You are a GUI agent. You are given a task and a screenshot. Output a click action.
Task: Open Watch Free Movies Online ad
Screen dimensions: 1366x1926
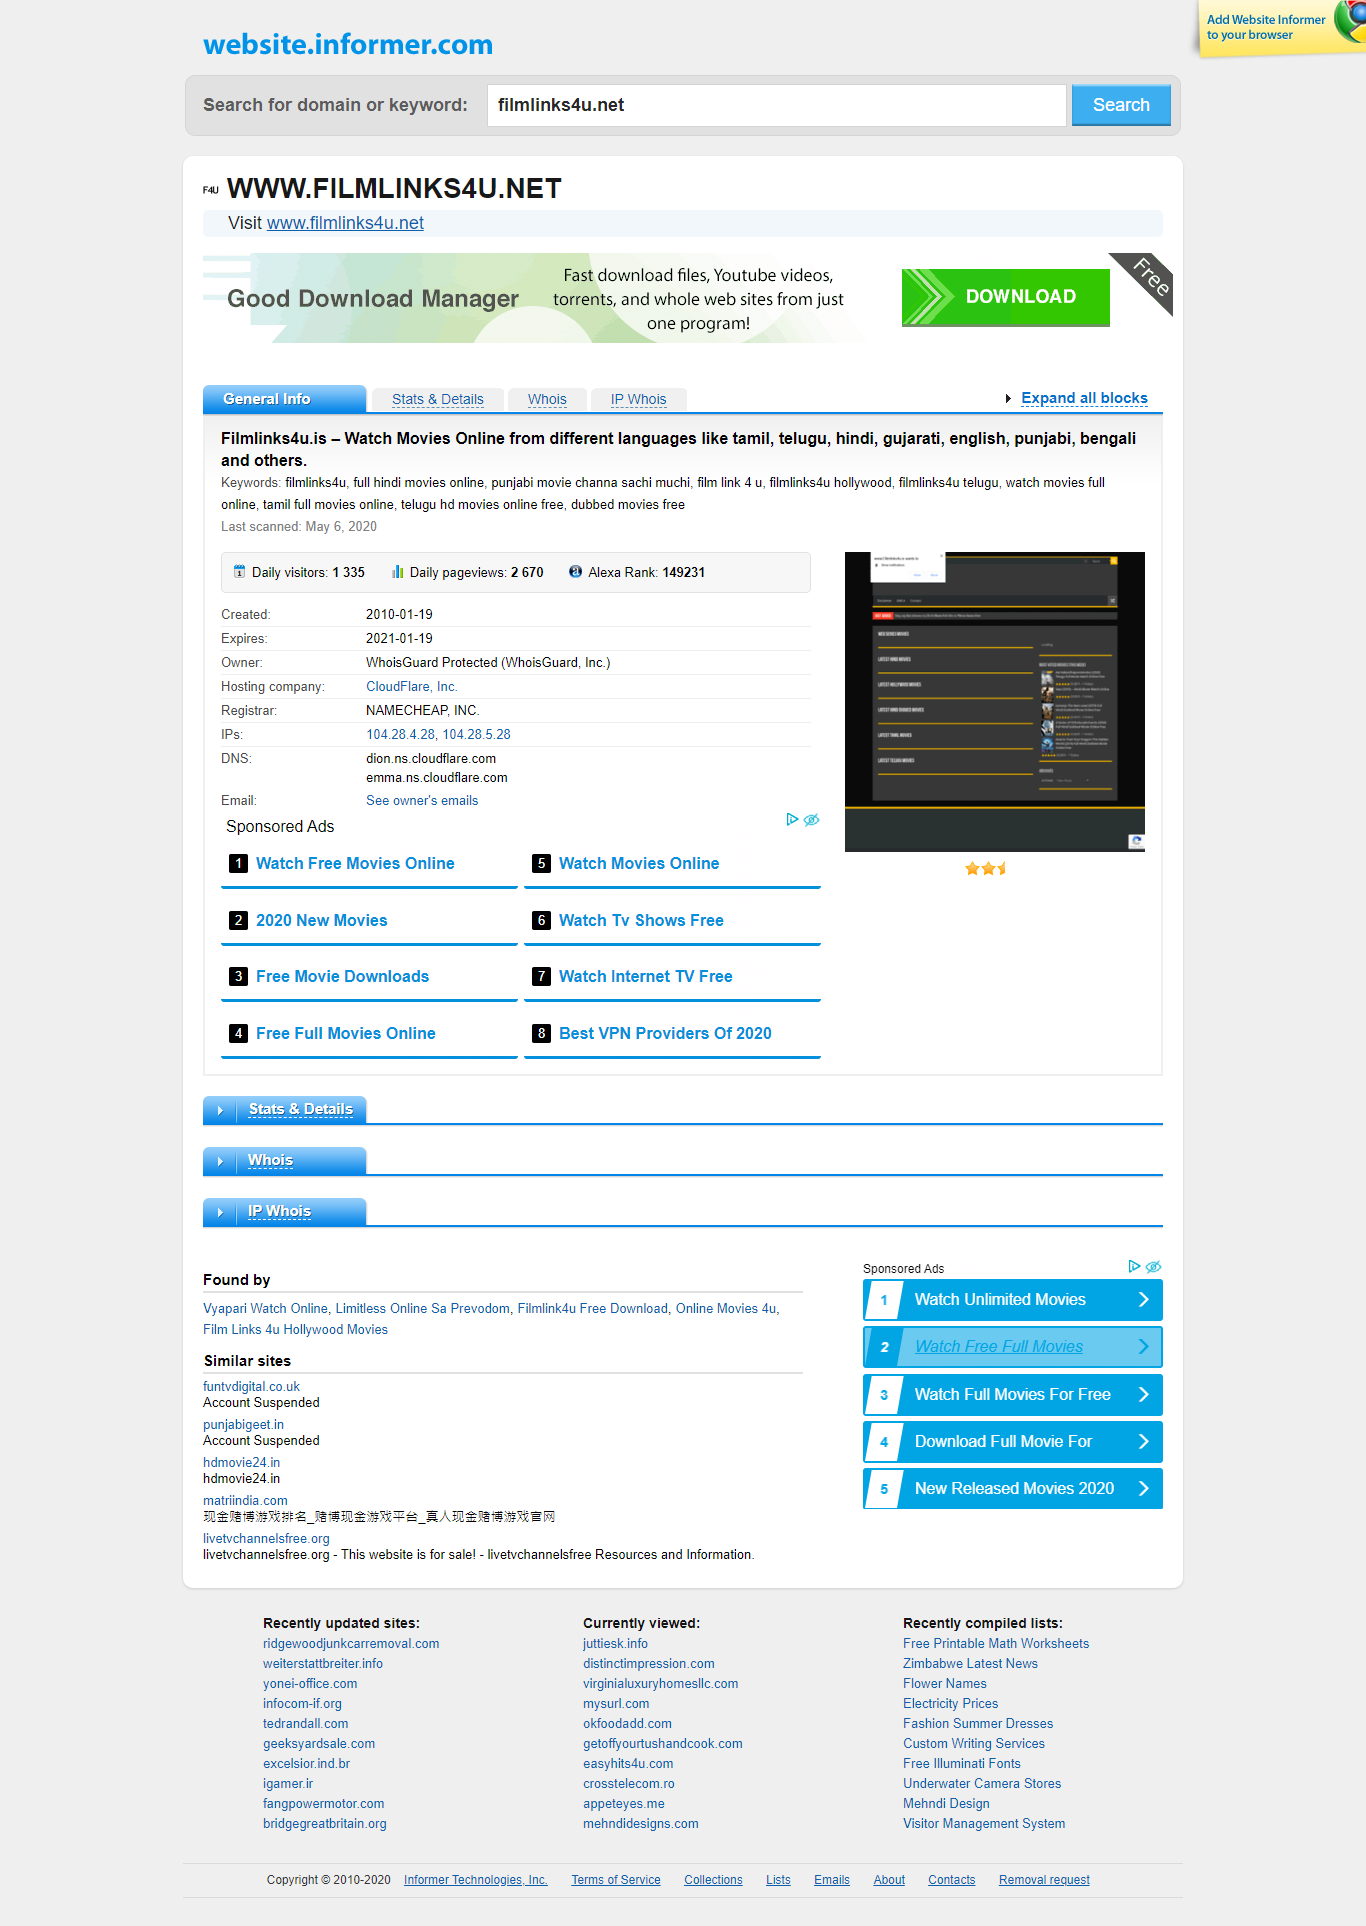click(355, 863)
